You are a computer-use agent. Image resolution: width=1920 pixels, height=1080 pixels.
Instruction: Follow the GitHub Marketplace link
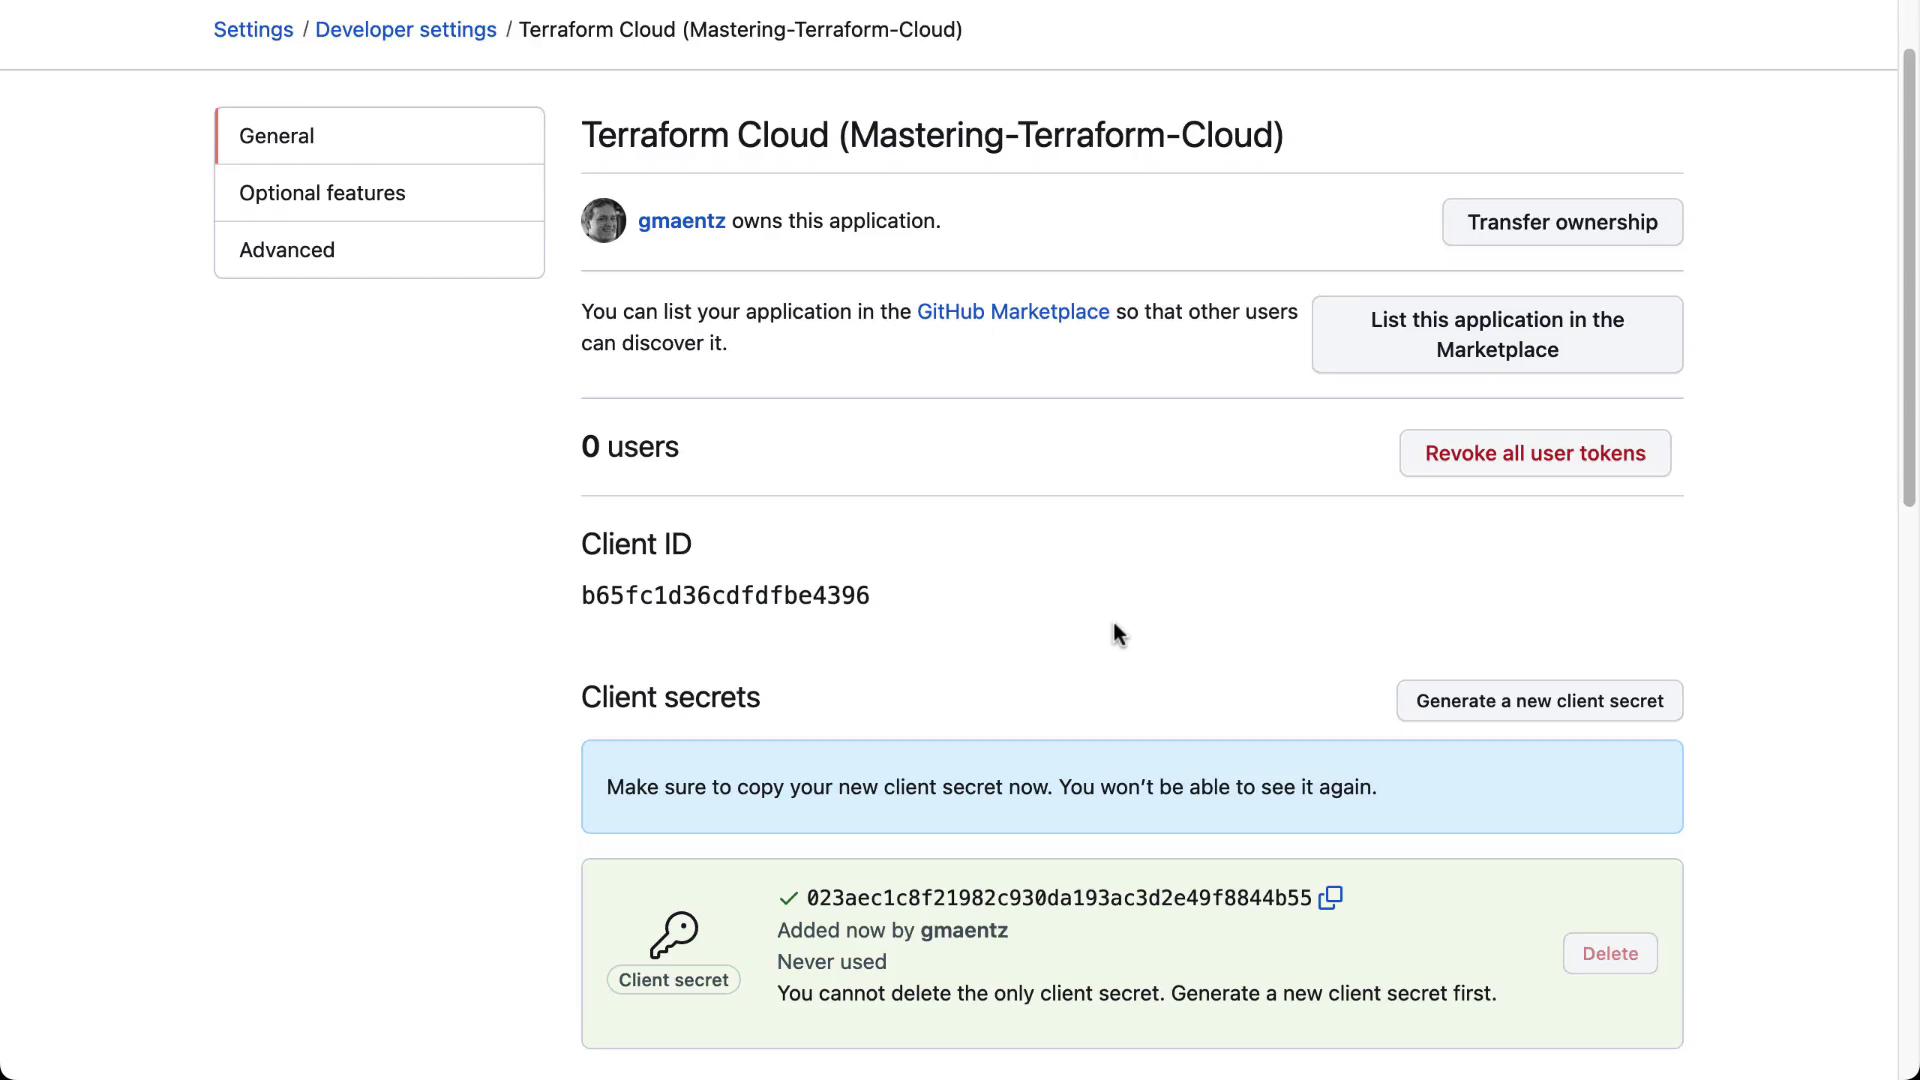coord(1012,312)
